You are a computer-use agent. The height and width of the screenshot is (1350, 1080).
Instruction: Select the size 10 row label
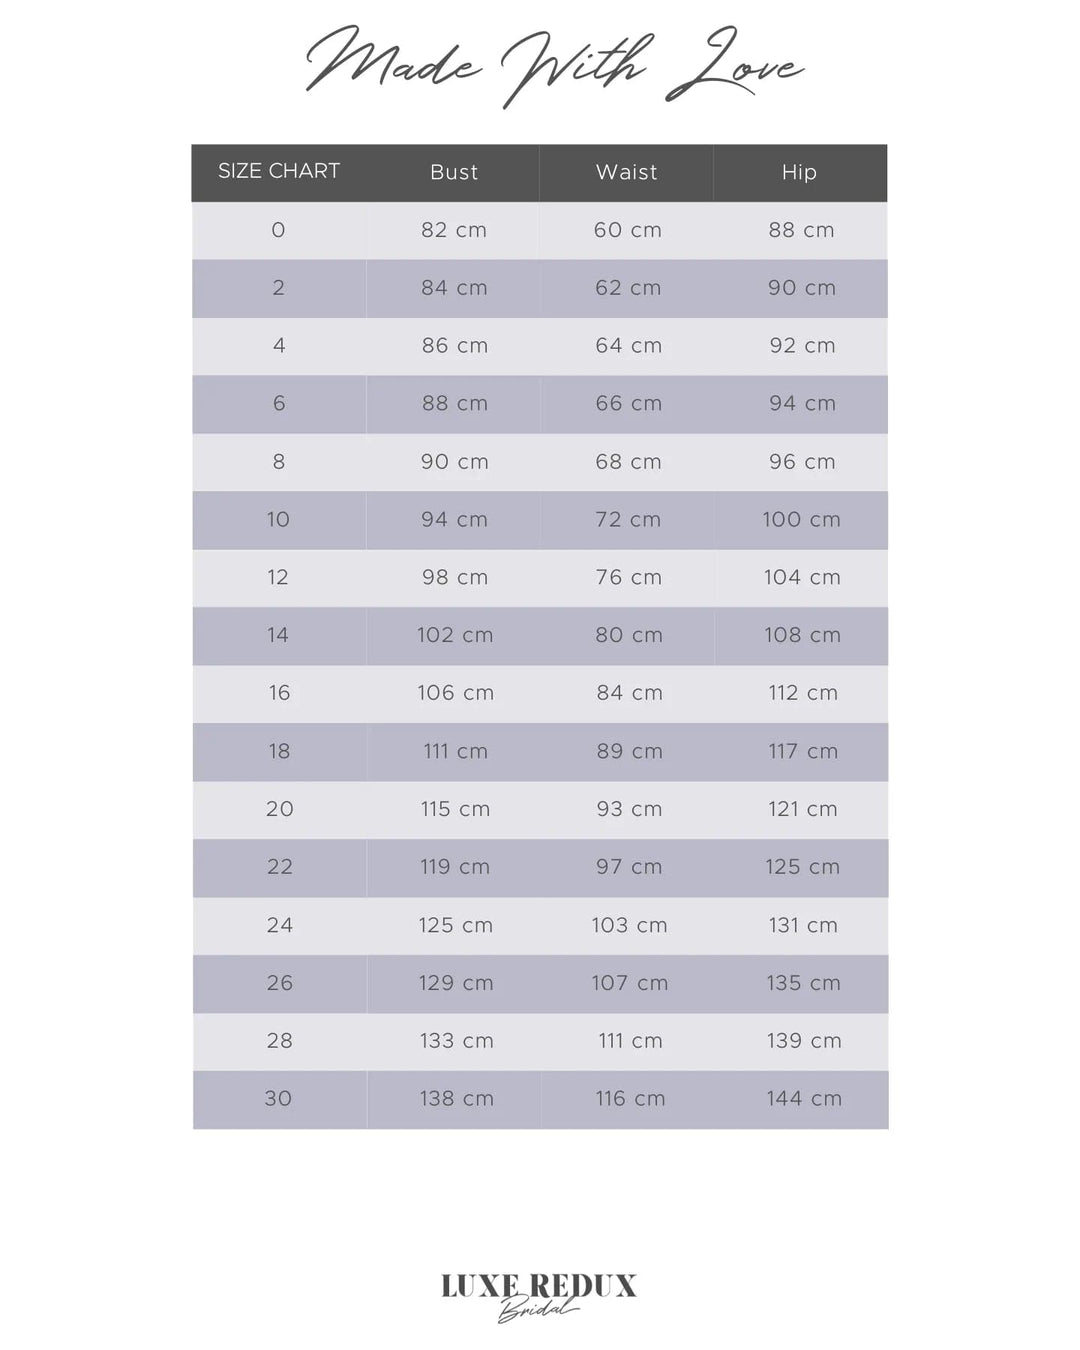[x=278, y=520]
